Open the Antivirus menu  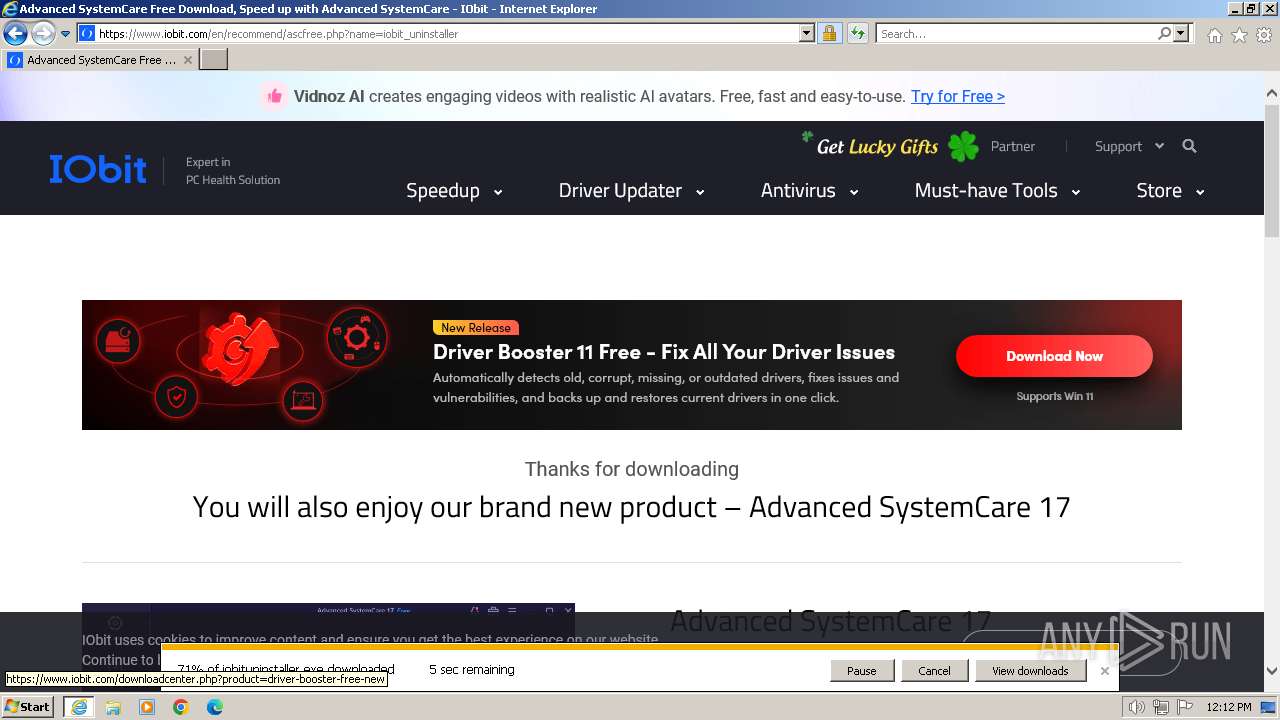point(809,190)
